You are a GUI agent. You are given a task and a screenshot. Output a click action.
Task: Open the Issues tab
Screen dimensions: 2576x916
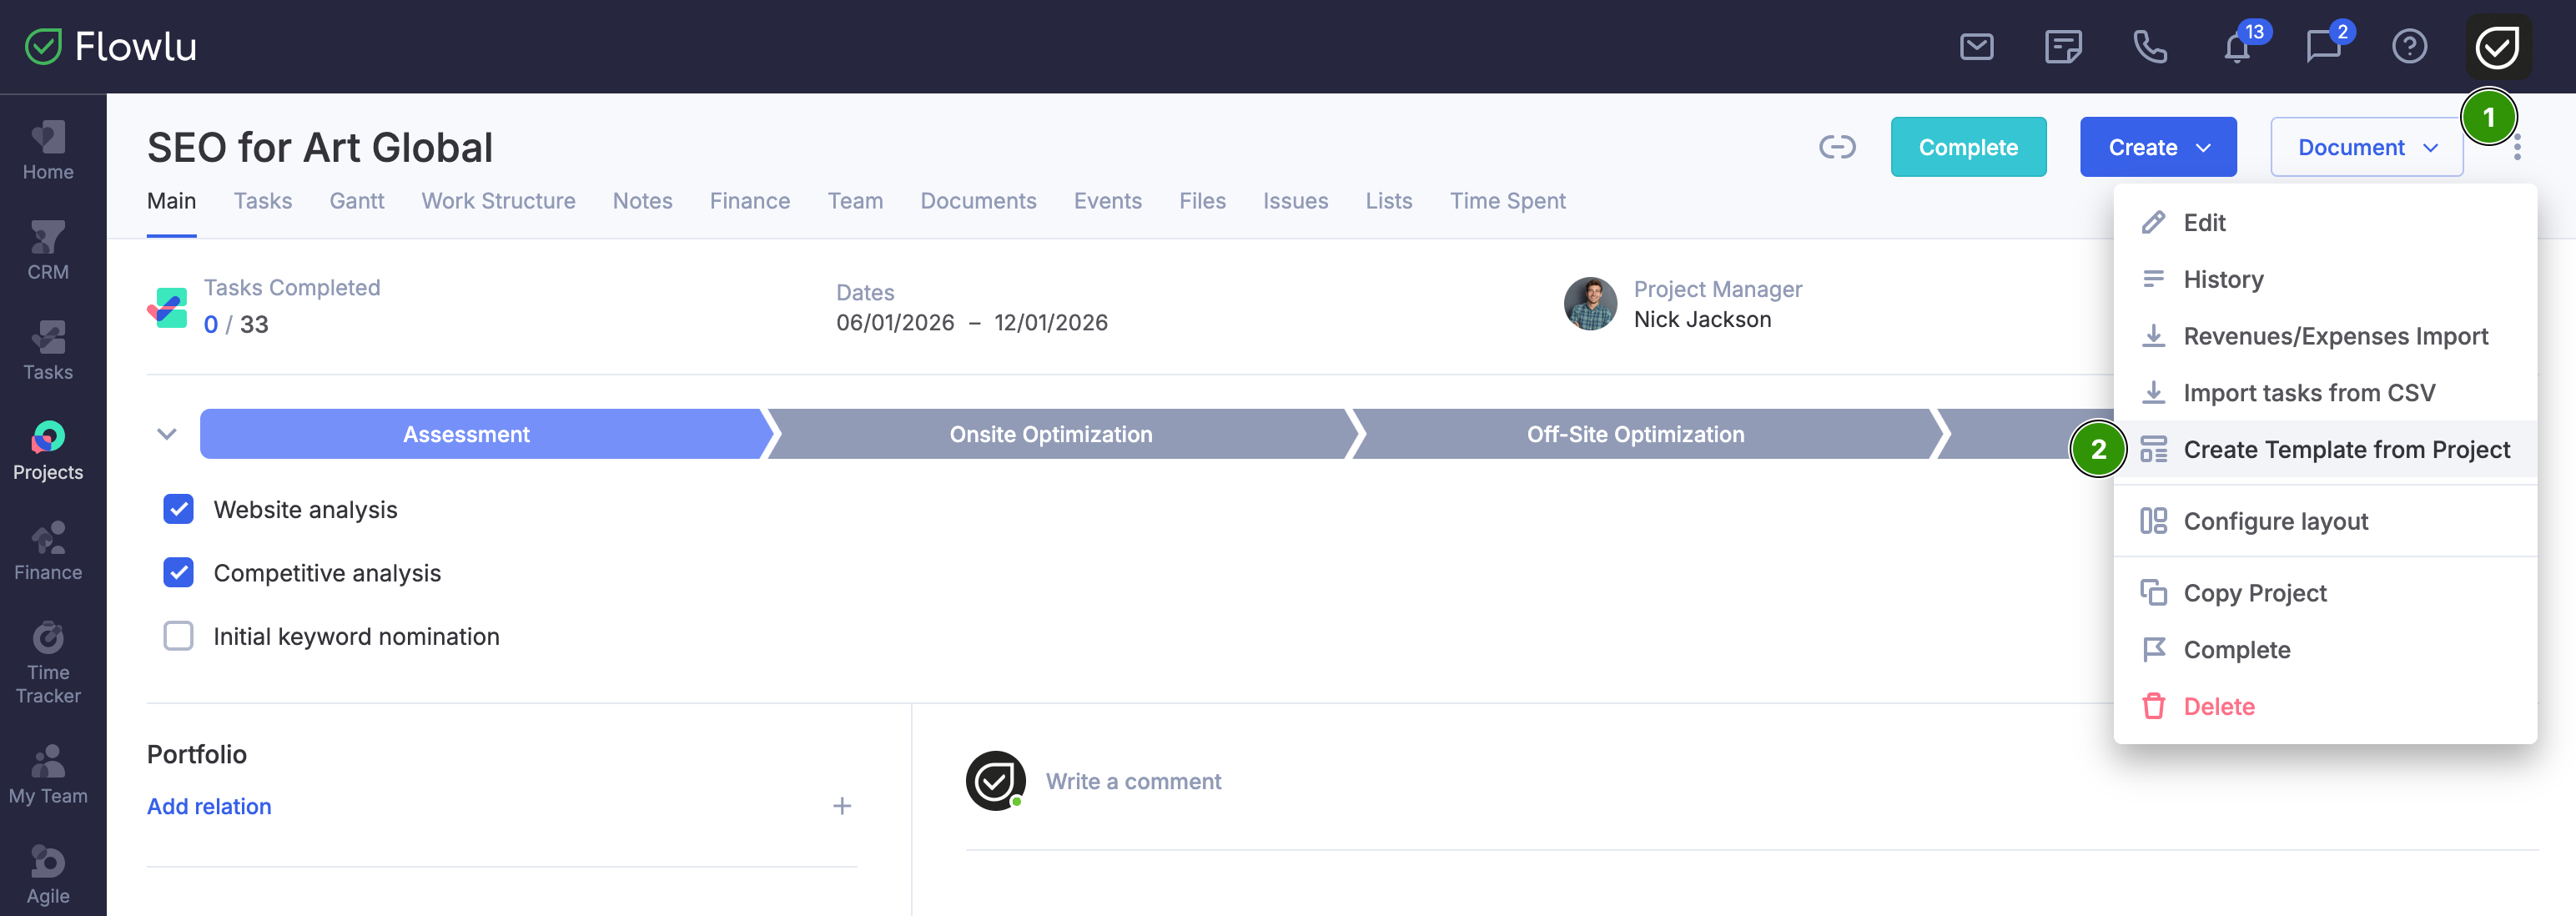[1295, 201]
